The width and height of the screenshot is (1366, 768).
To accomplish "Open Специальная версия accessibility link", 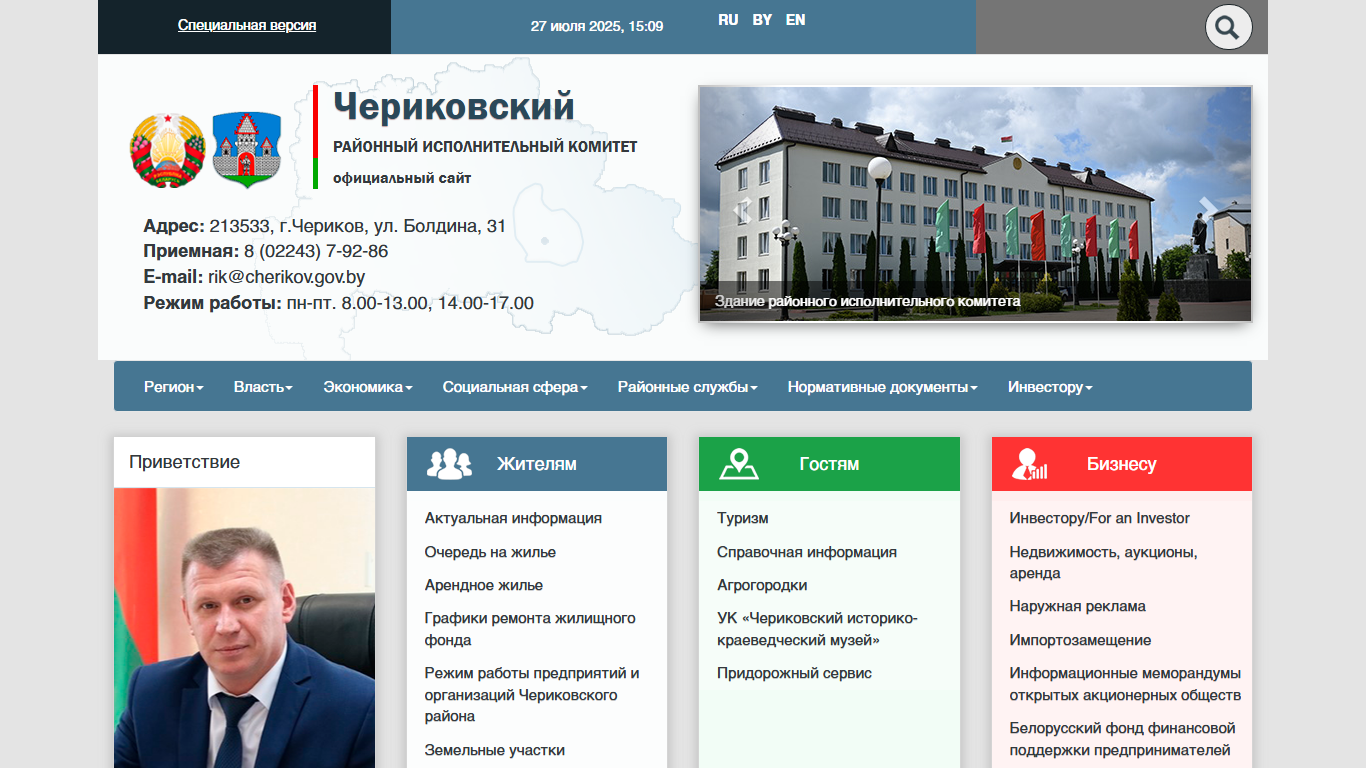I will [x=247, y=25].
